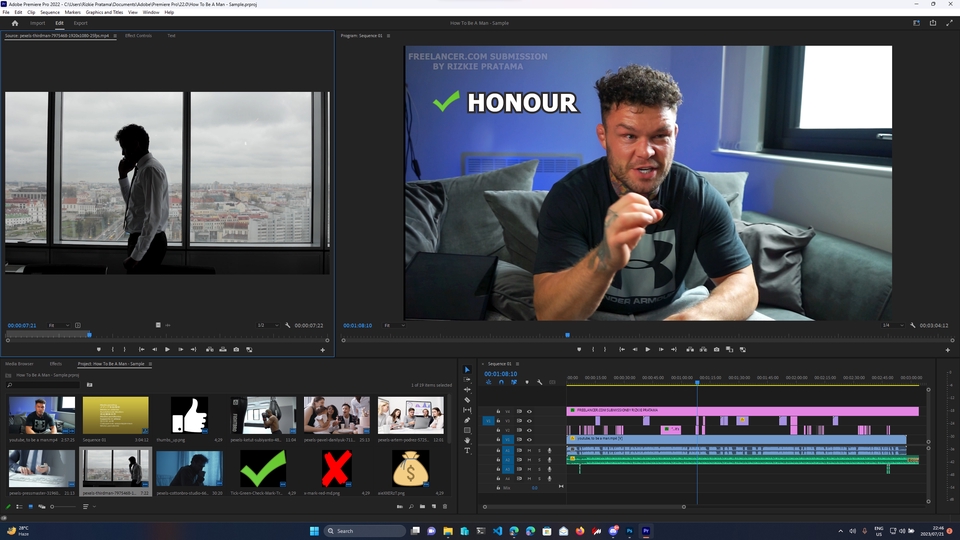960x540 pixels.
Task: Add marker in timeline panel
Action: [x=527, y=382]
